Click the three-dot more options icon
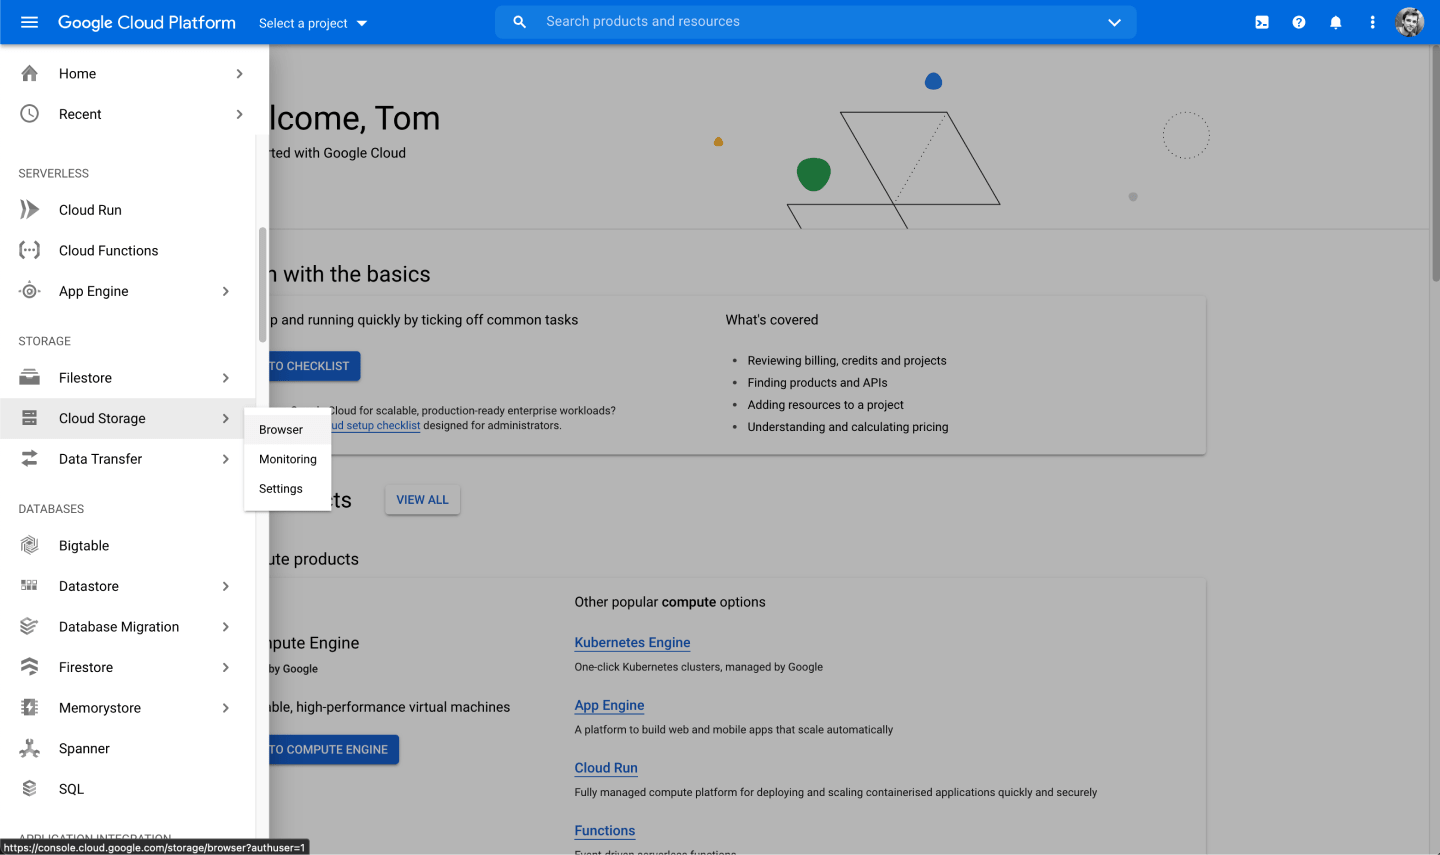 pyautogui.click(x=1372, y=22)
